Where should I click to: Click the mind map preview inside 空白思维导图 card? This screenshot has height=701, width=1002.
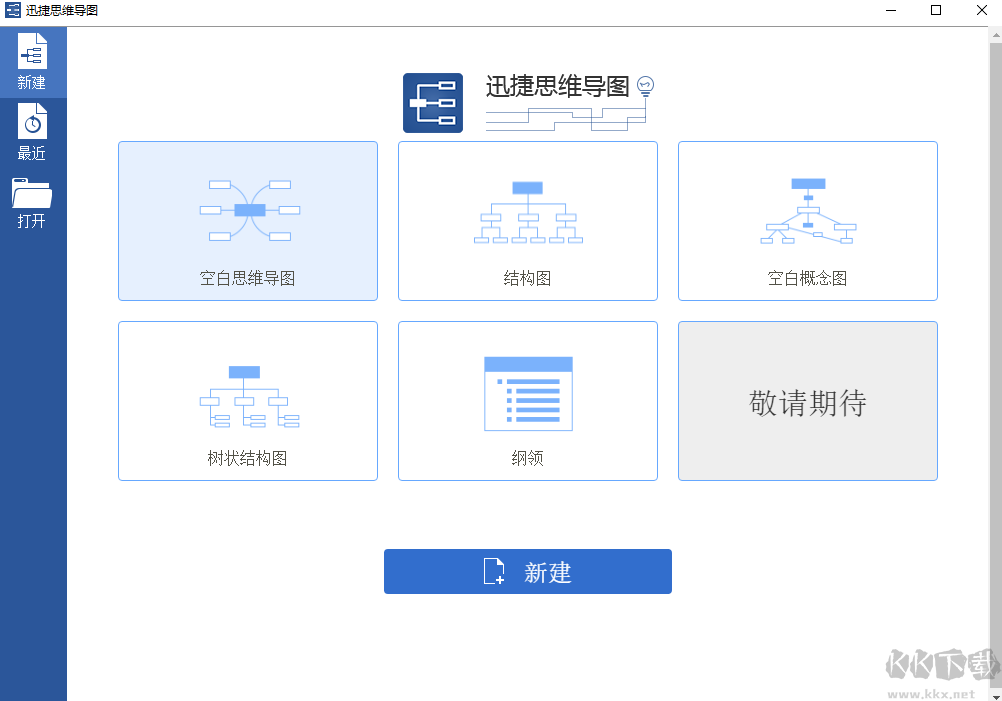[x=247, y=210]
